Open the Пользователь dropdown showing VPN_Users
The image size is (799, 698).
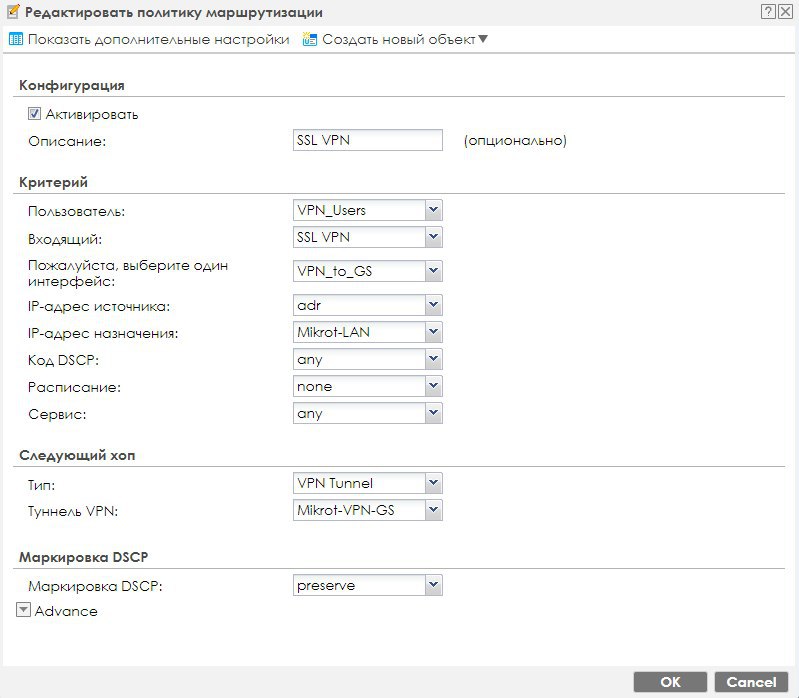pos(433,211)
